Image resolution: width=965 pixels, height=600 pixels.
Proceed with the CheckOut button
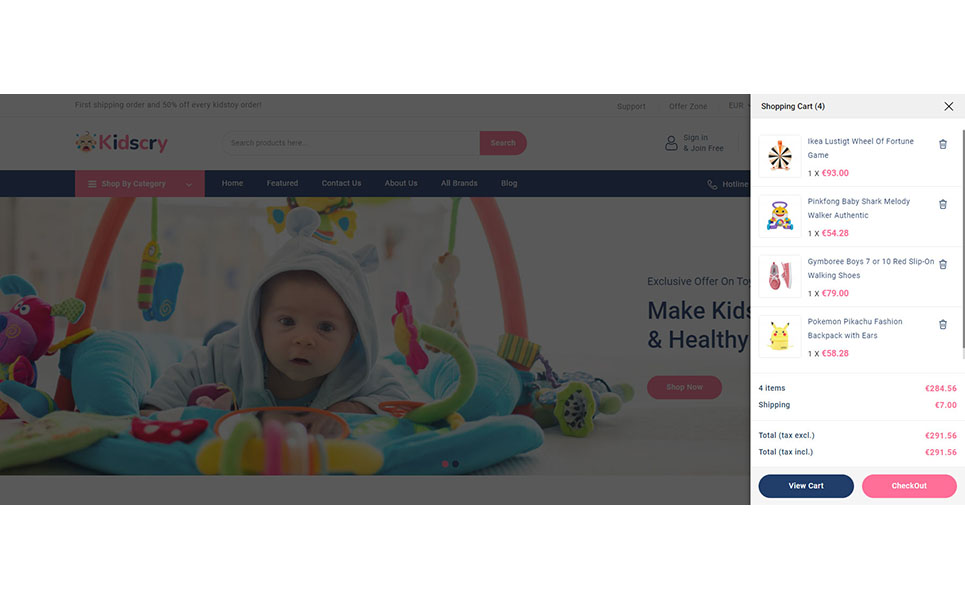point(909,486)
